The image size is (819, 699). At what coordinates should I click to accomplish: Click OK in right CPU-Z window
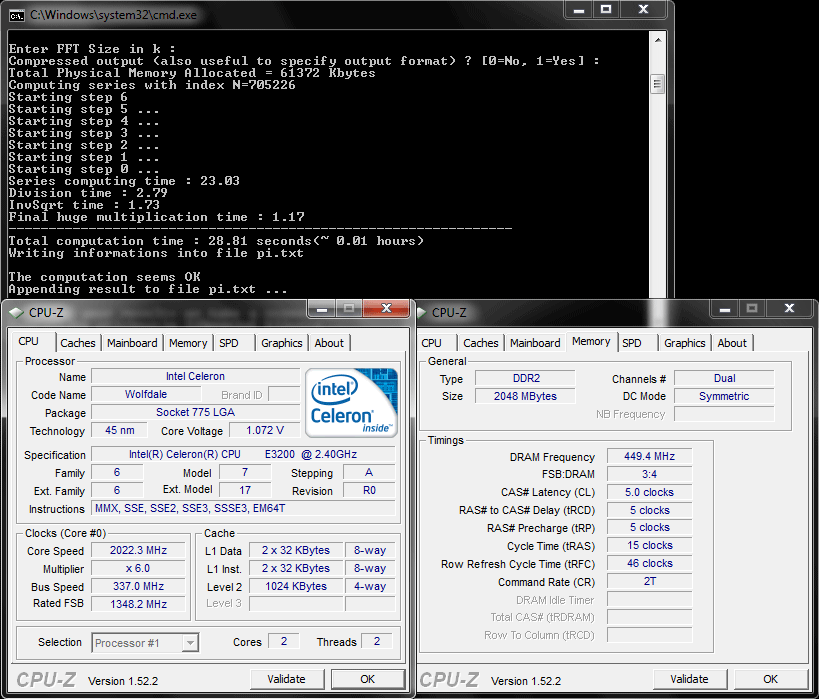click(x=770, y=679)
